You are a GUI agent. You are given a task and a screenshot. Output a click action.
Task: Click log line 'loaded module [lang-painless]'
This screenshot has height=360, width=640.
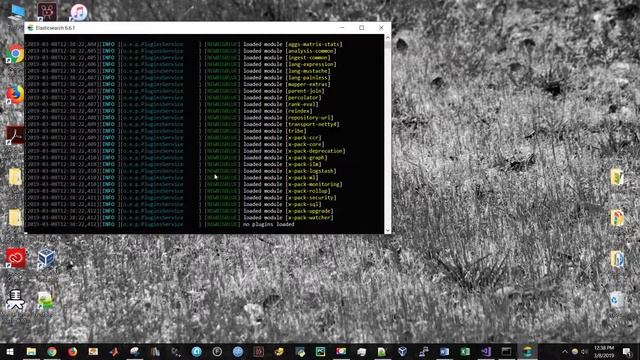287,78
